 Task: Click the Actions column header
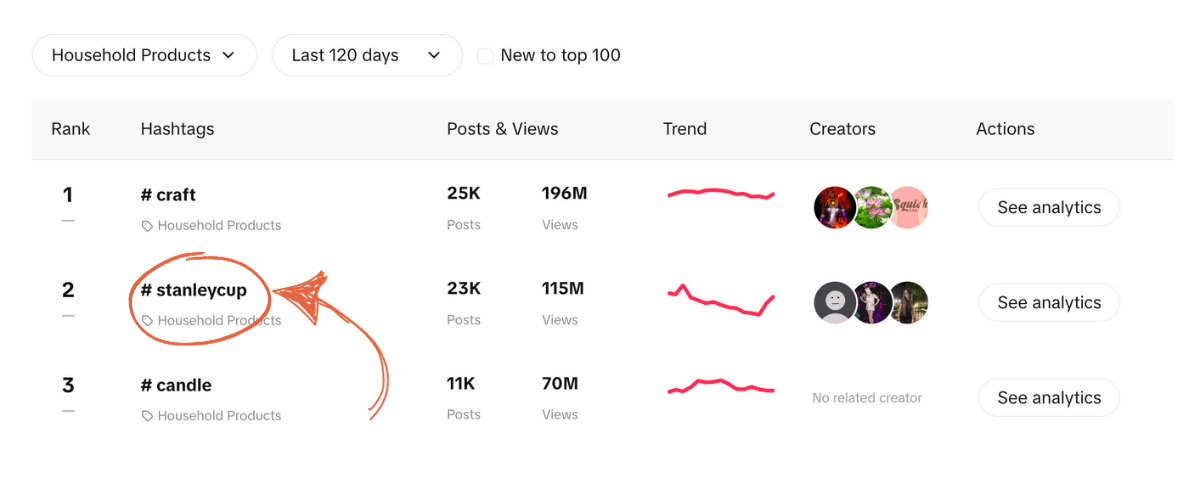click(1005, 128)
